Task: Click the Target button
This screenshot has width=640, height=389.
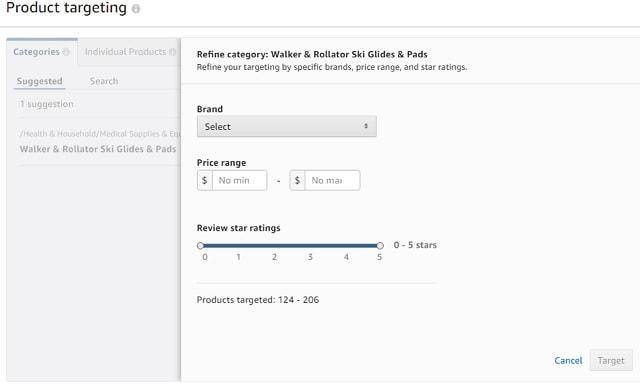Action: pyautogui.click(x=611, y=360)
